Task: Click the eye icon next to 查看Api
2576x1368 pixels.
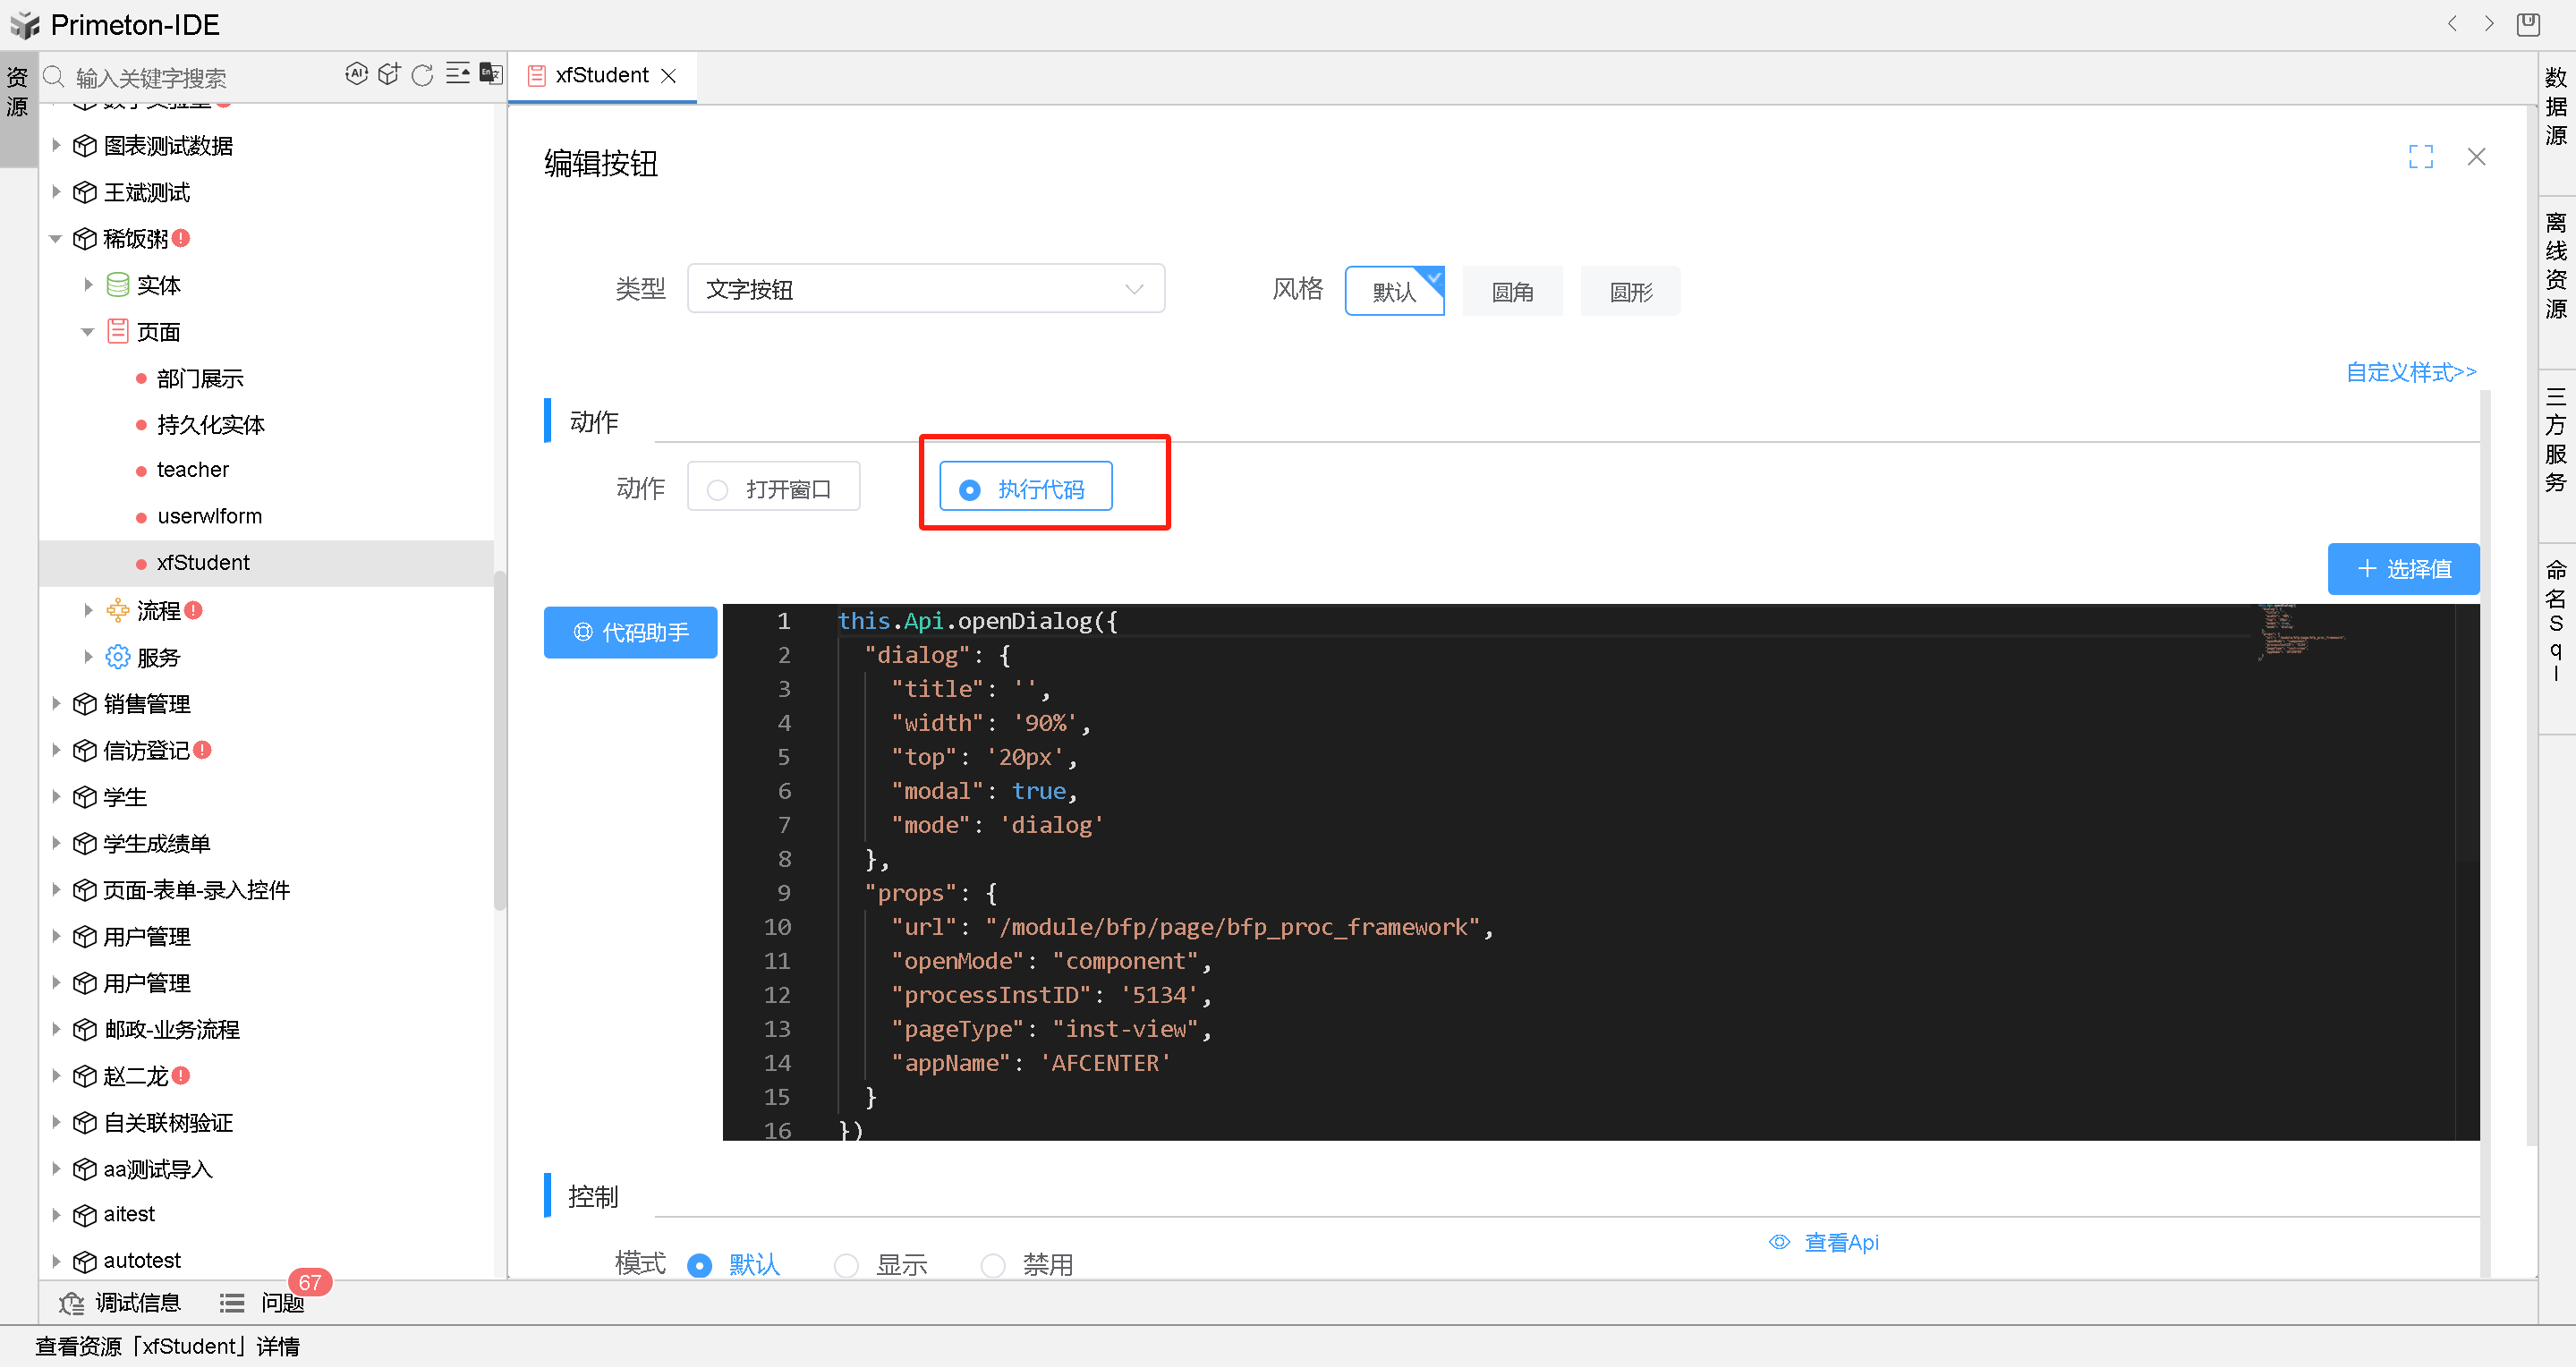Action: [x=1780, y=1242]
